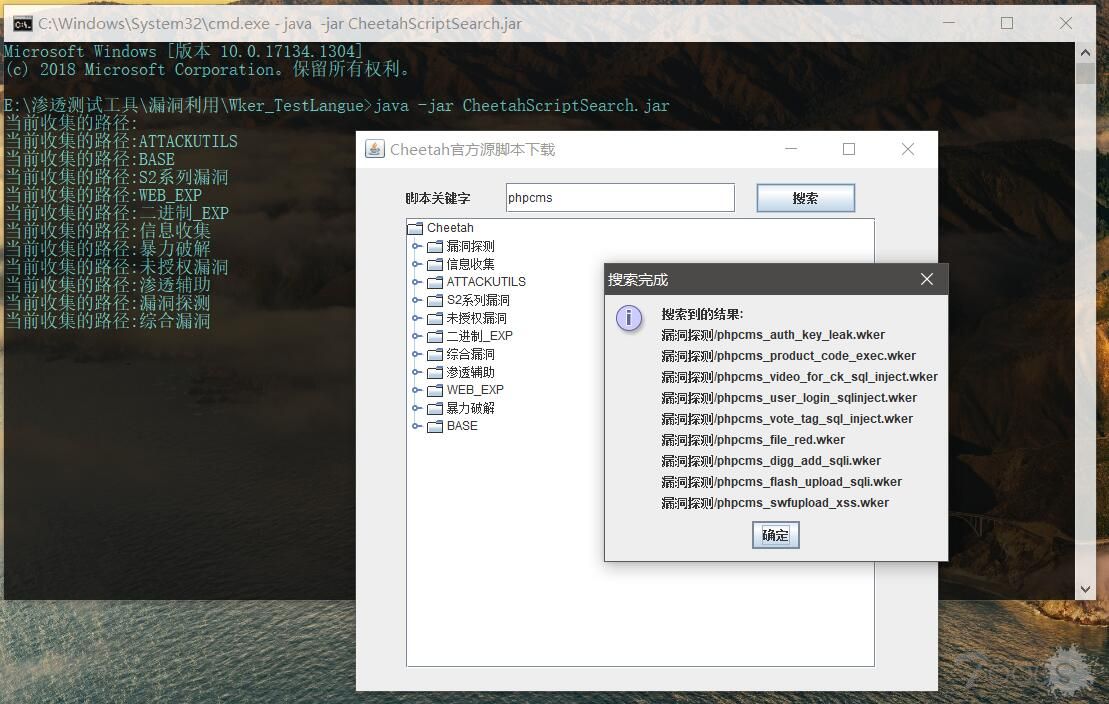This screenshot has height=704, width=1109.
Task: Click the phpcms_vote_tag_sql_inject.wker result
Action: pyautogui.click(x=787, y=419)
